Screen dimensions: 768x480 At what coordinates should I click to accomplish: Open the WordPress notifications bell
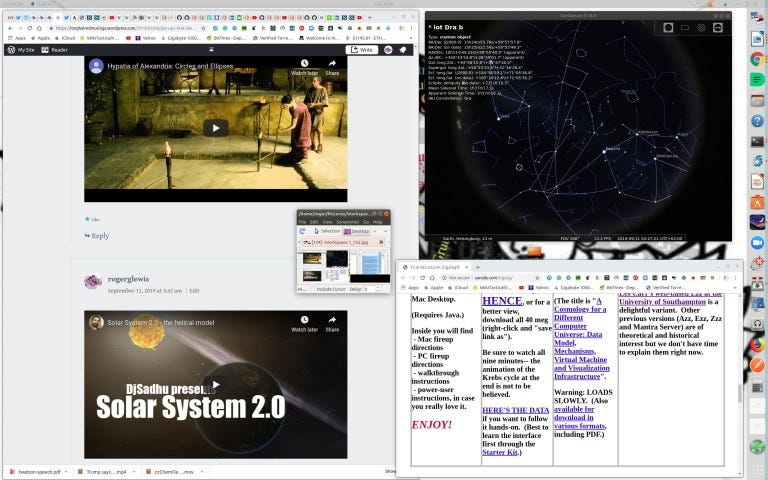pos(403,50)
